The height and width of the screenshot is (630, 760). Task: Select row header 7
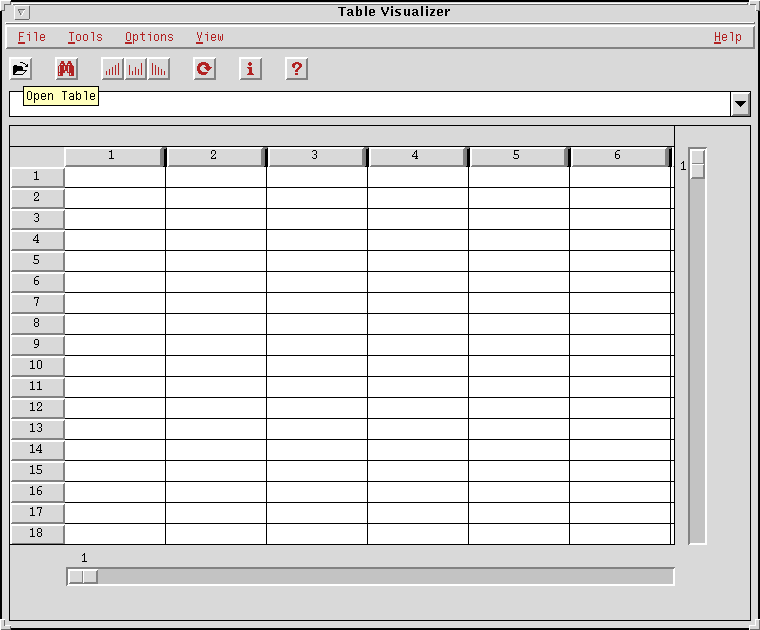point(37,303)
